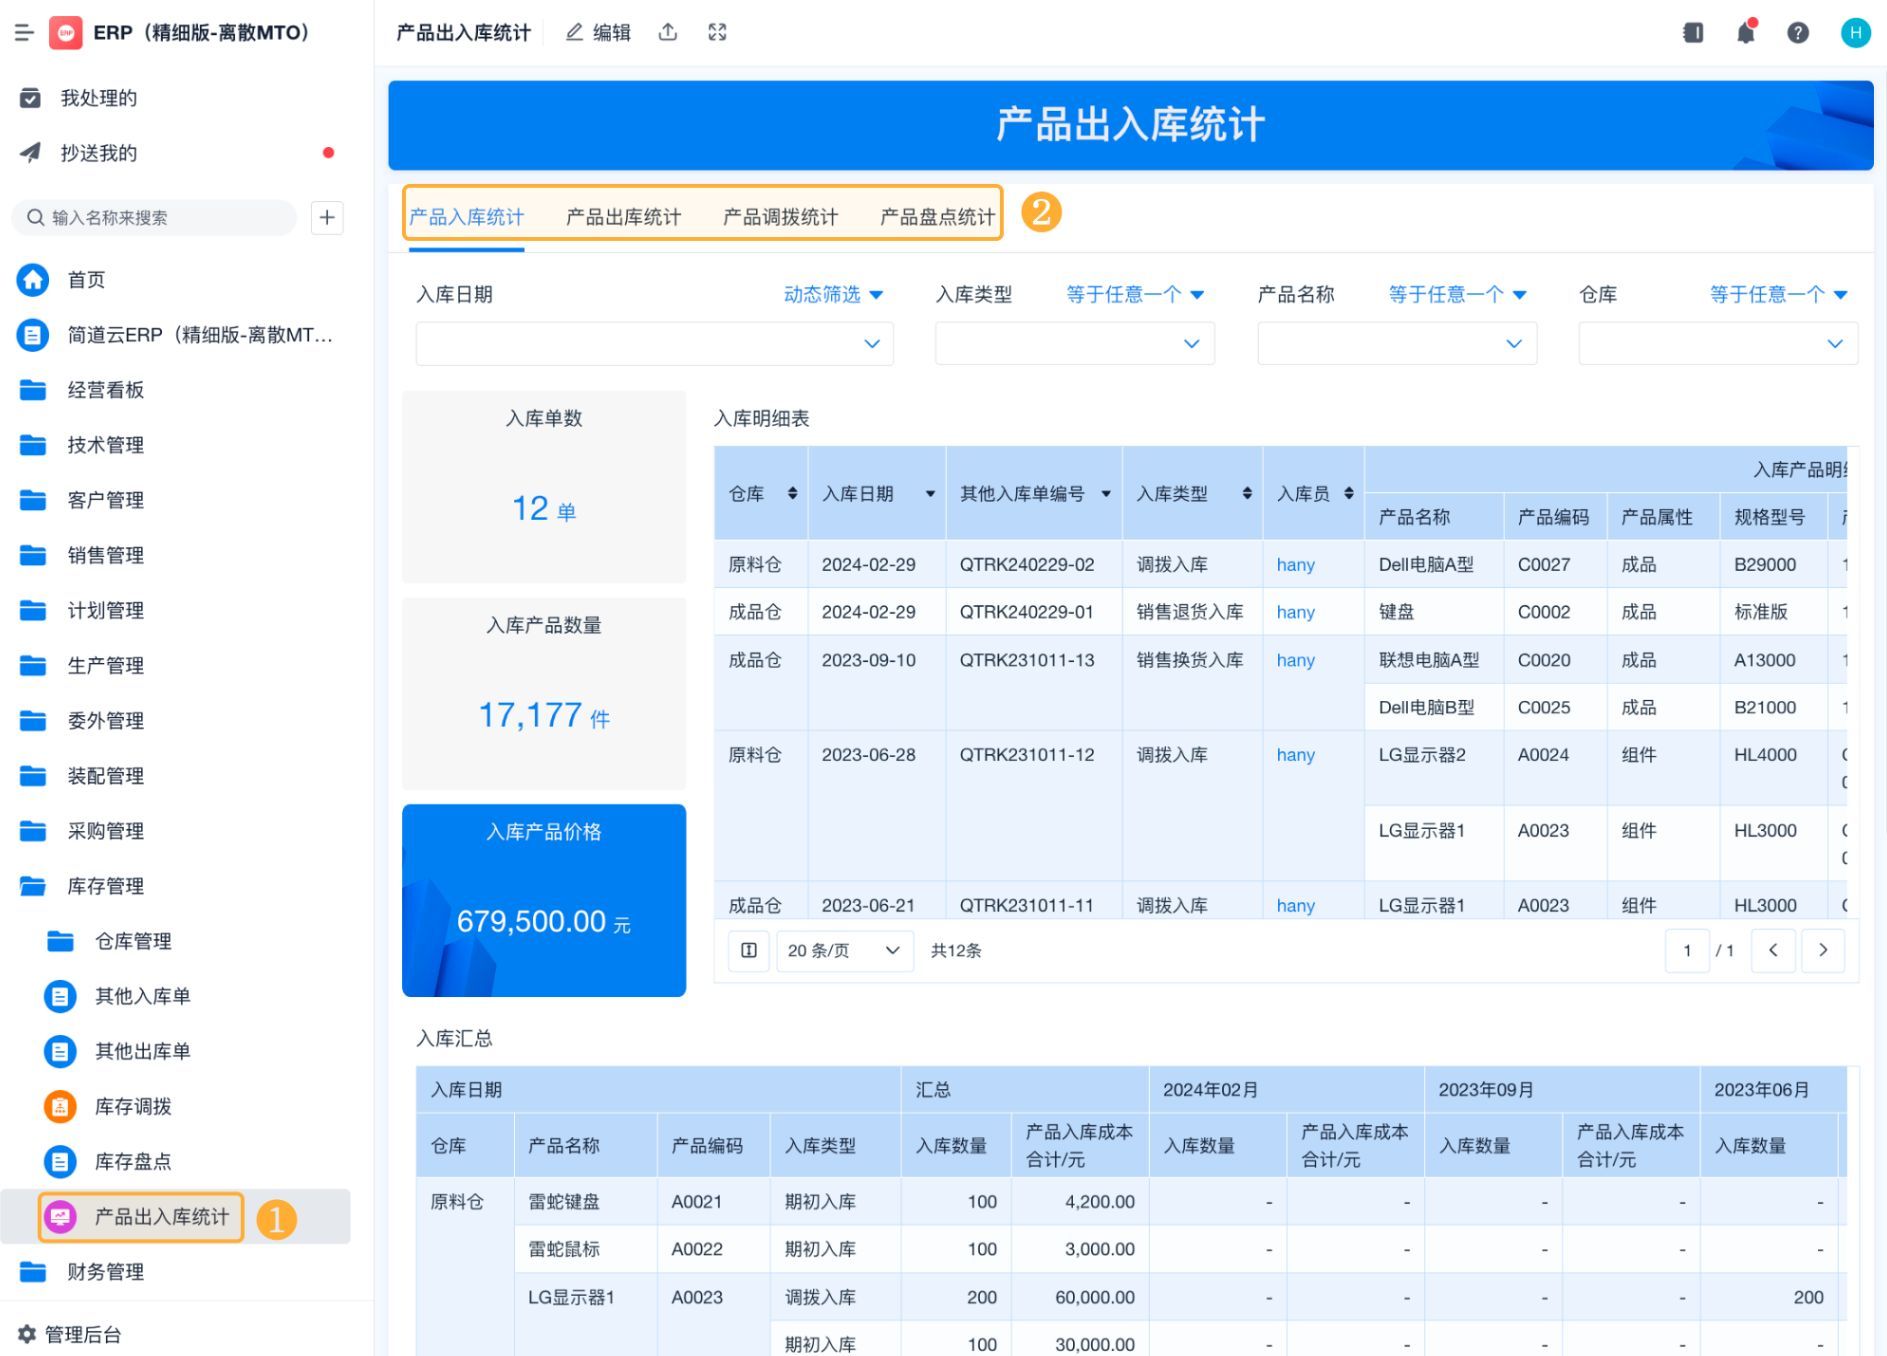Open the notification bell
This screenshot has height=1356, width=1887.
(1746, 33)
